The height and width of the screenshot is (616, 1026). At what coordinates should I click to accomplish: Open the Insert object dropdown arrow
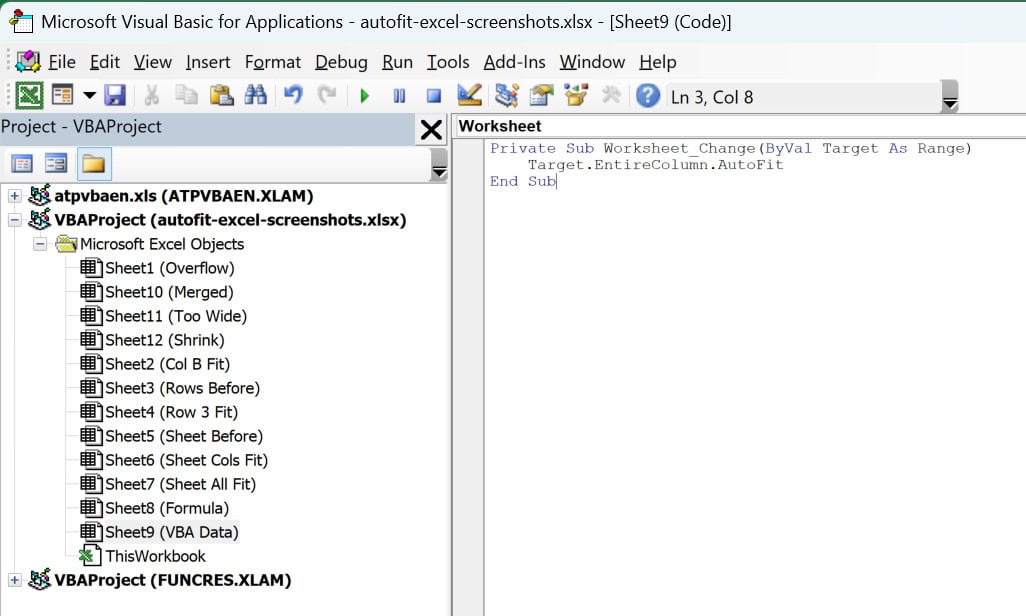click(x=90, y=96)
